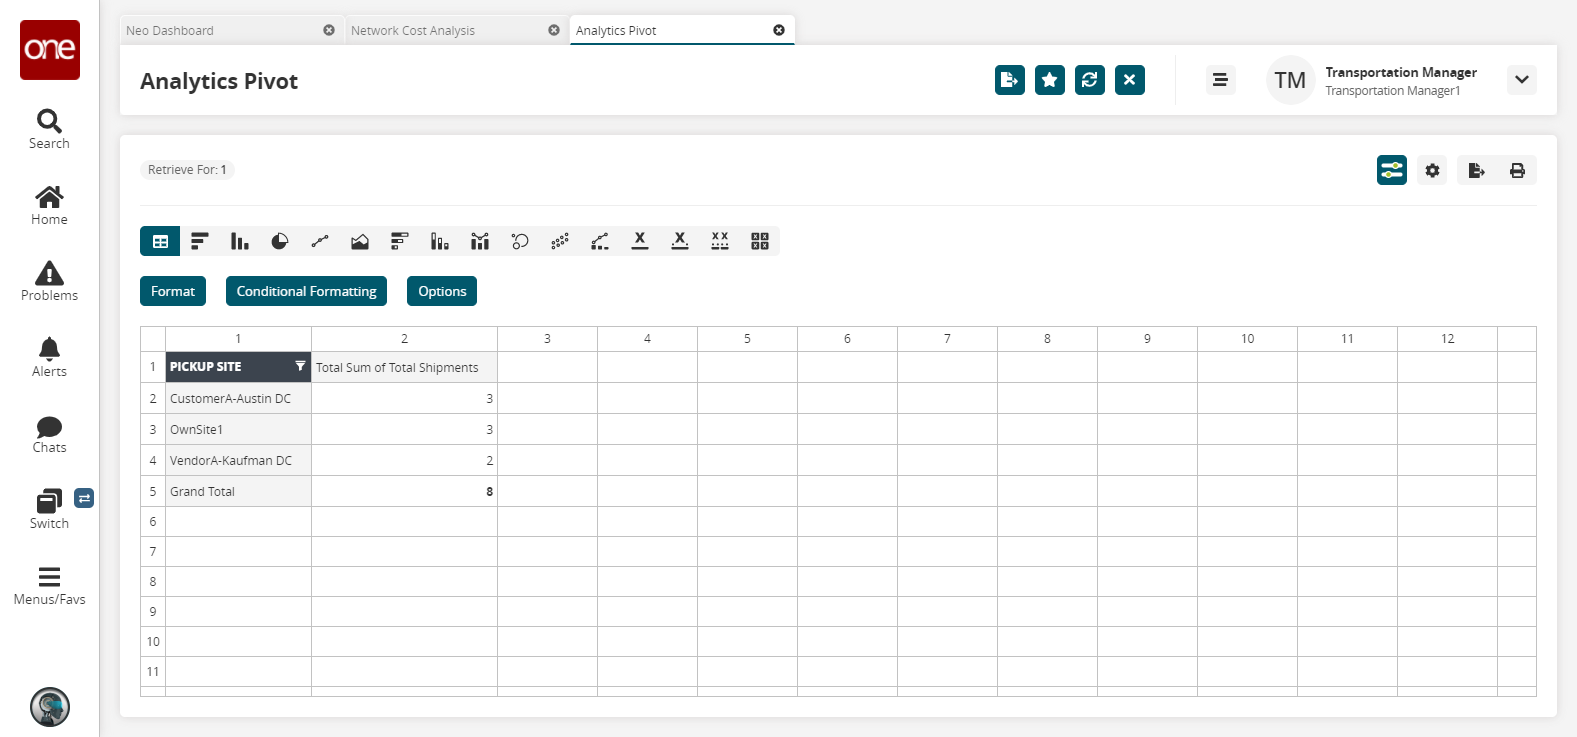The height and width of the screenshot is (737, 1577).
Task: Open PICKUP SITE column filter
Action: [x=300, y=366]
